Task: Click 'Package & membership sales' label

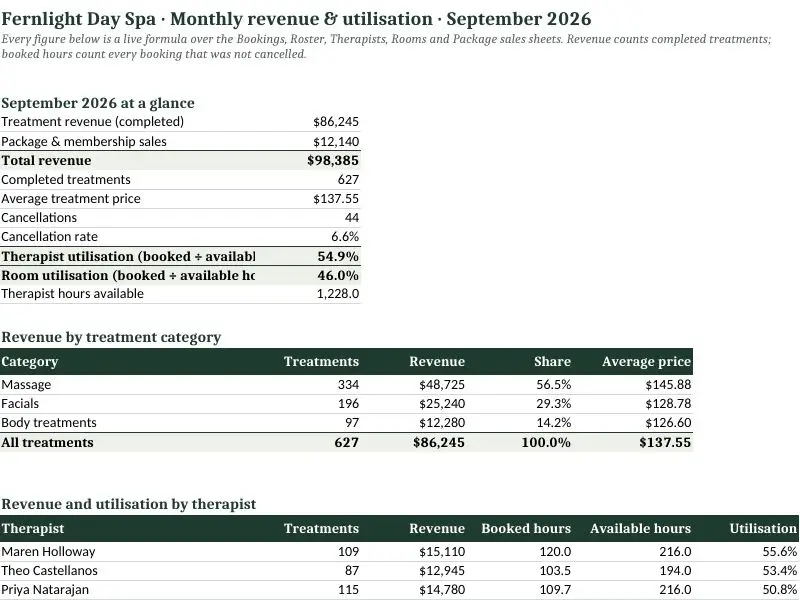Action: point(84,141)
